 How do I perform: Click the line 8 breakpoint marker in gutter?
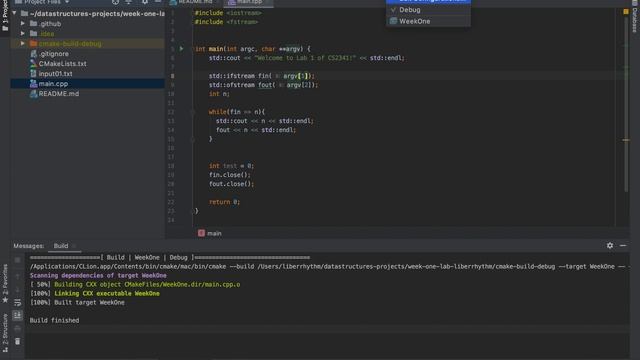(173, 76)
